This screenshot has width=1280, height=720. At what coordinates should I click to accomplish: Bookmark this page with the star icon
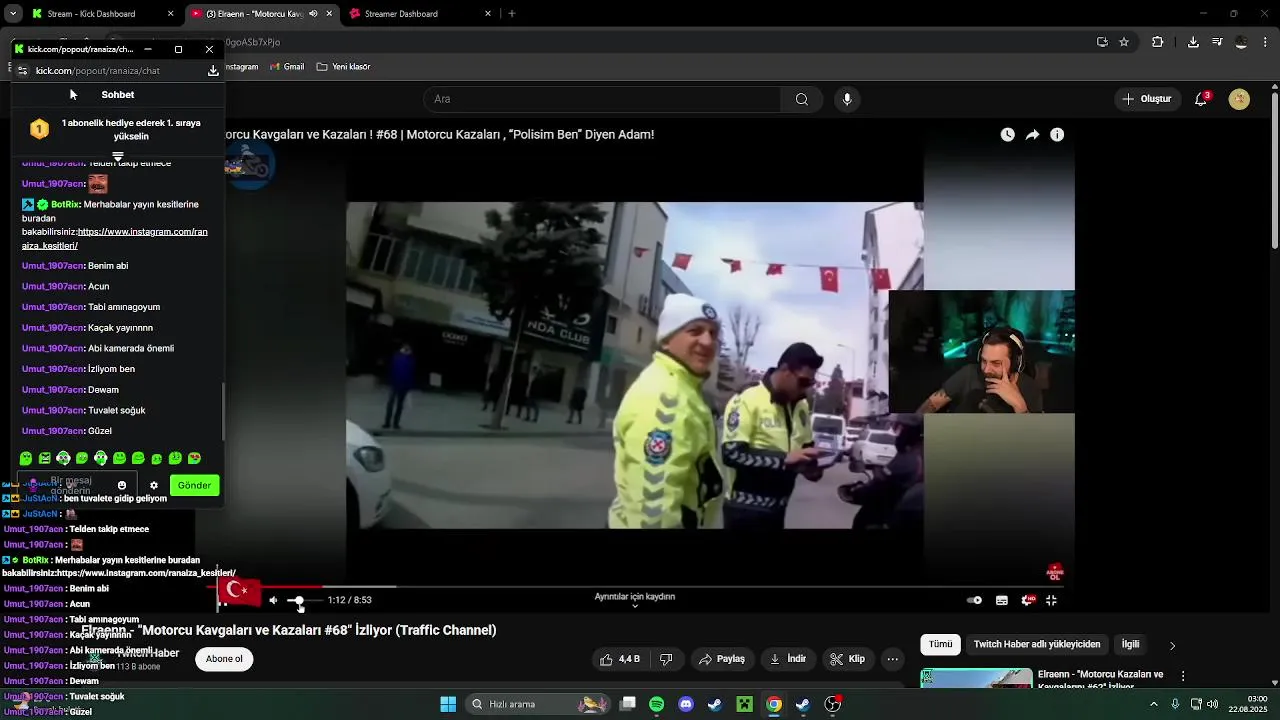(x=1124, y=42)
